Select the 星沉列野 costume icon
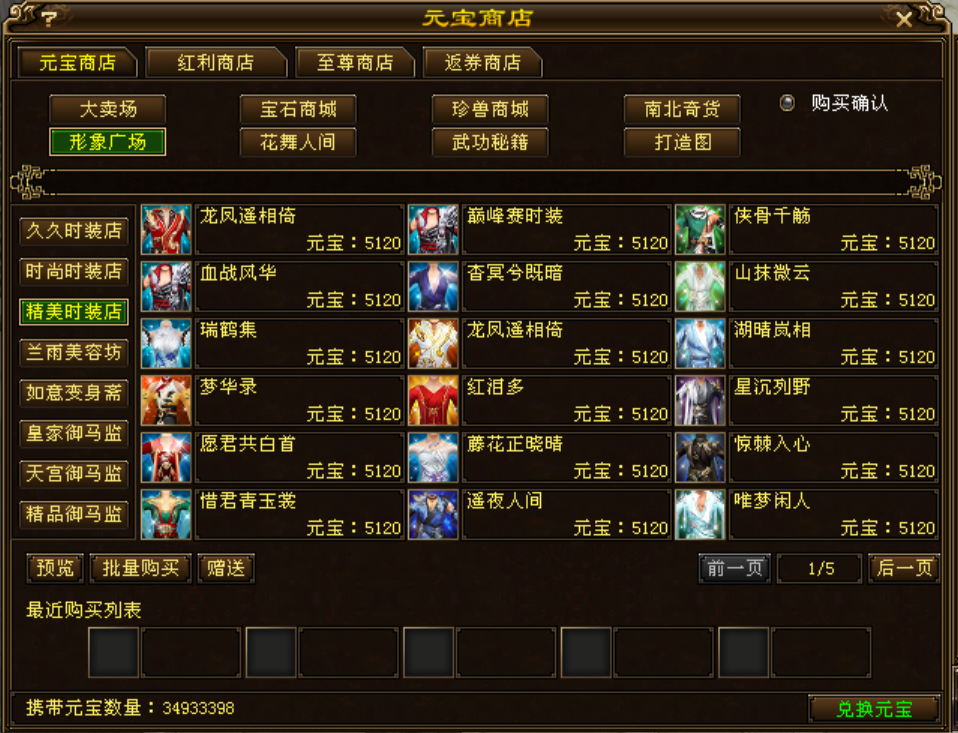 click(x=700, y=401)
